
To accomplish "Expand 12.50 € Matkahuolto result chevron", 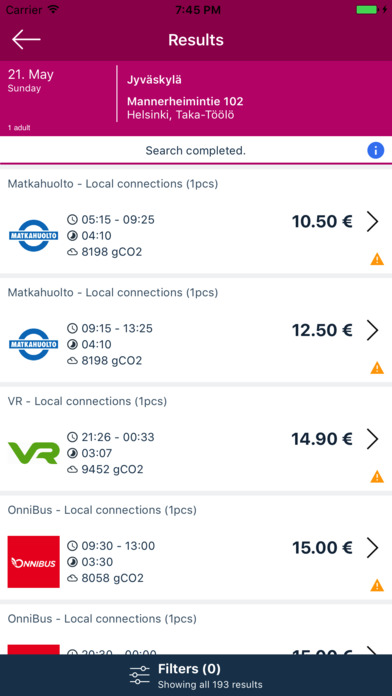I will click(372, 330).
